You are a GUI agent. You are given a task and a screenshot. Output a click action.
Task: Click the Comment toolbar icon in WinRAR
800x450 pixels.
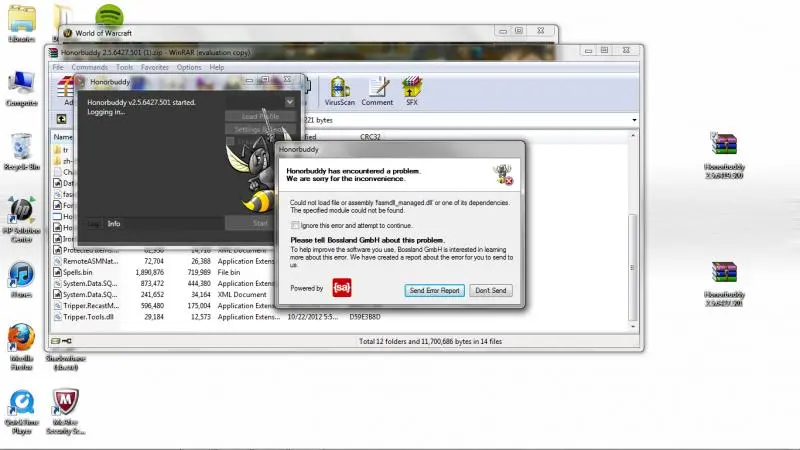tap(377, 91)
